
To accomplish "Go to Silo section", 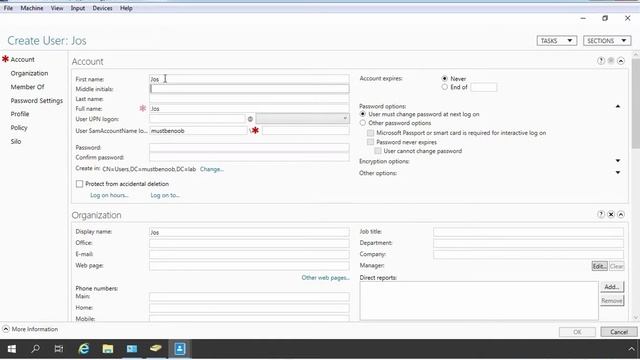I will [x=16, y=142].
